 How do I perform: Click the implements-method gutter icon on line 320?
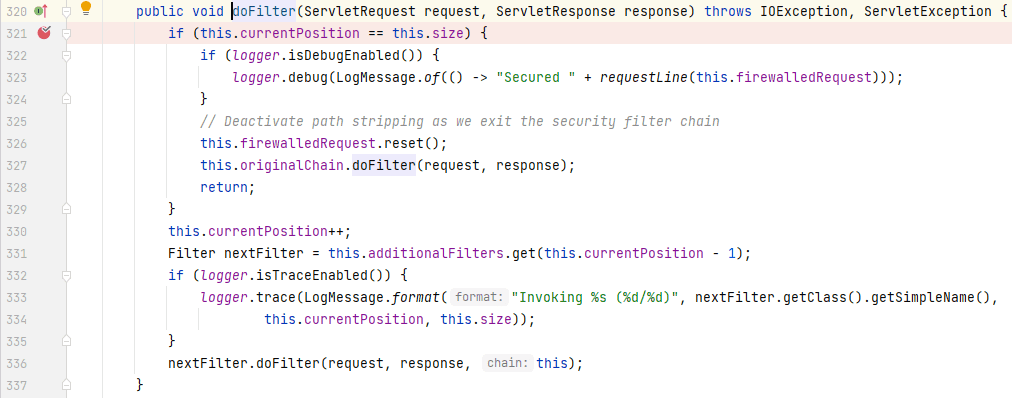point(41,10)
